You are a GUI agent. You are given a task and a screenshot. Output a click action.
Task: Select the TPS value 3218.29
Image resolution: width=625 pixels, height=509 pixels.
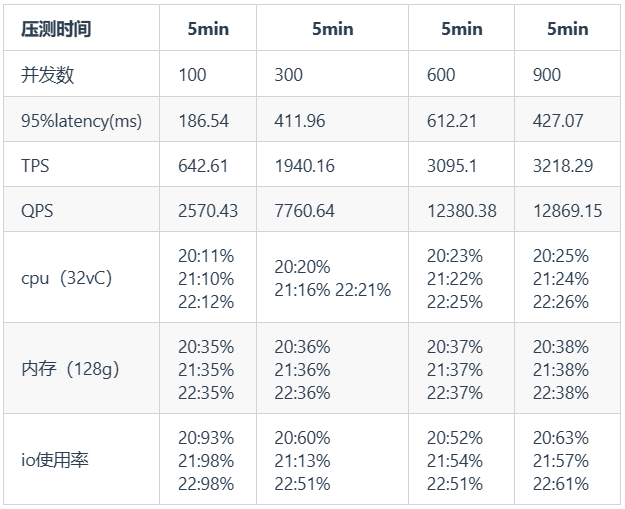click(x=562, y=166)
